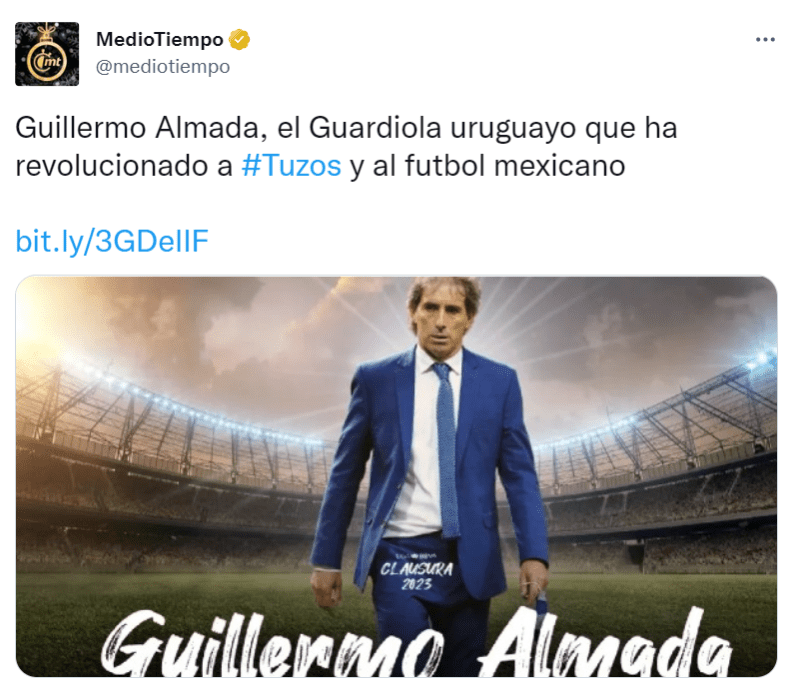Click the gold verified badge
Viewport: 800px width, 686px height.
[239, 40]
